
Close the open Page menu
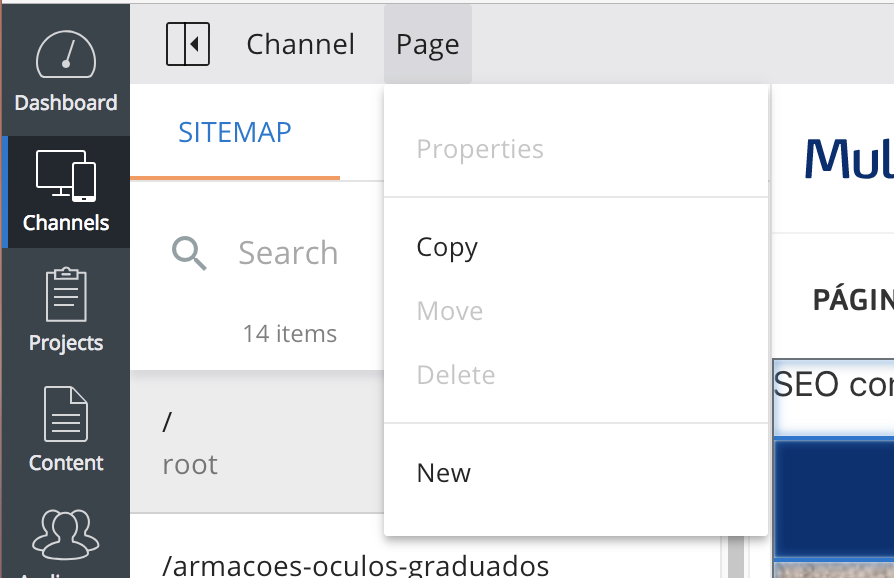click(428, 44)
